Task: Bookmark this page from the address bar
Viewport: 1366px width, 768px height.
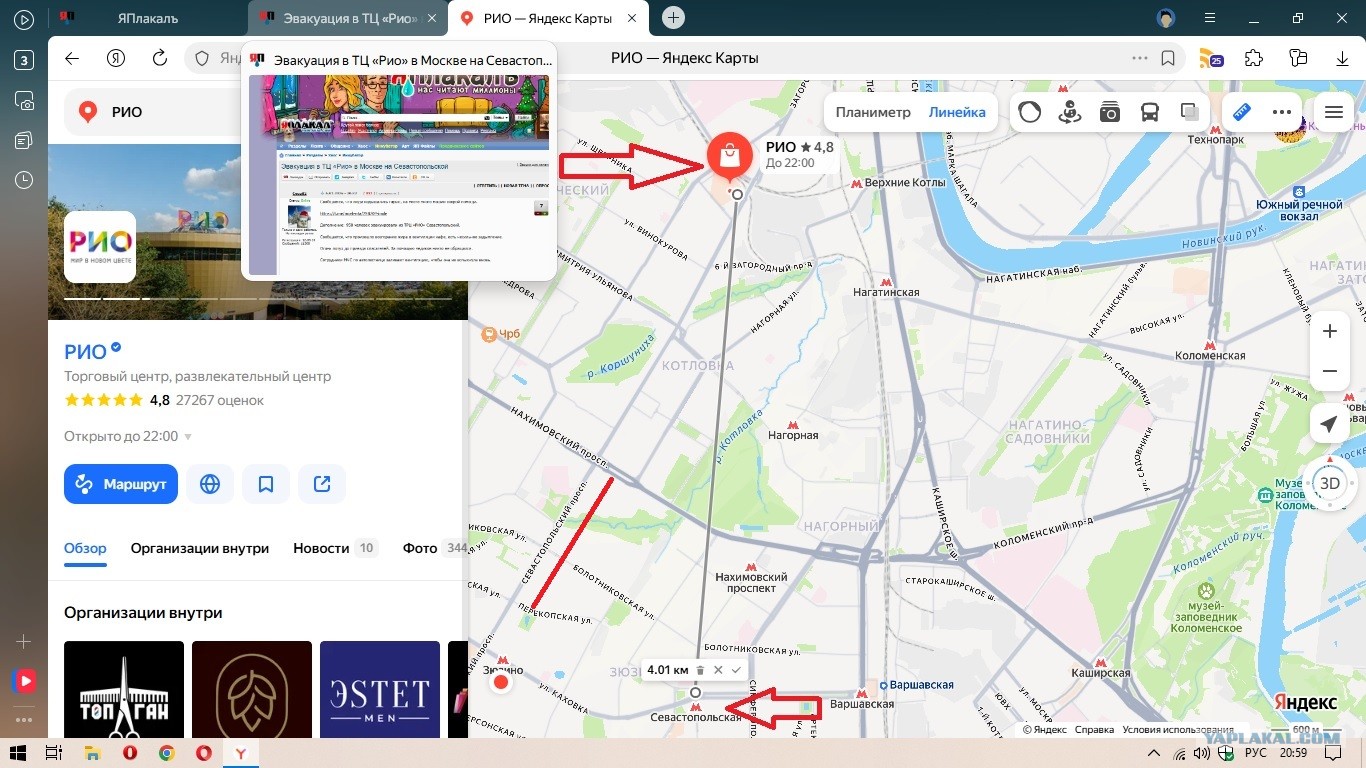Action: click(x=1167, y=58)
